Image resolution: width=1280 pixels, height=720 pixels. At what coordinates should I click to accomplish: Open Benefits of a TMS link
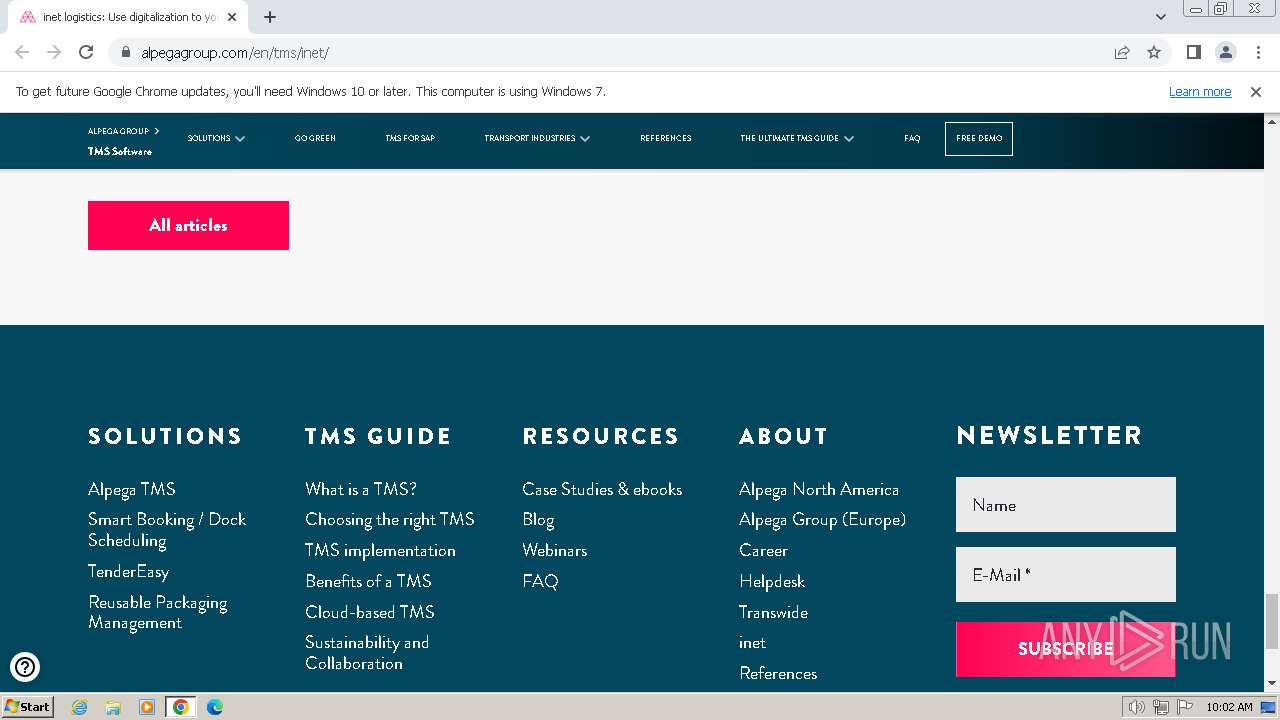click(x=368, y=581)
